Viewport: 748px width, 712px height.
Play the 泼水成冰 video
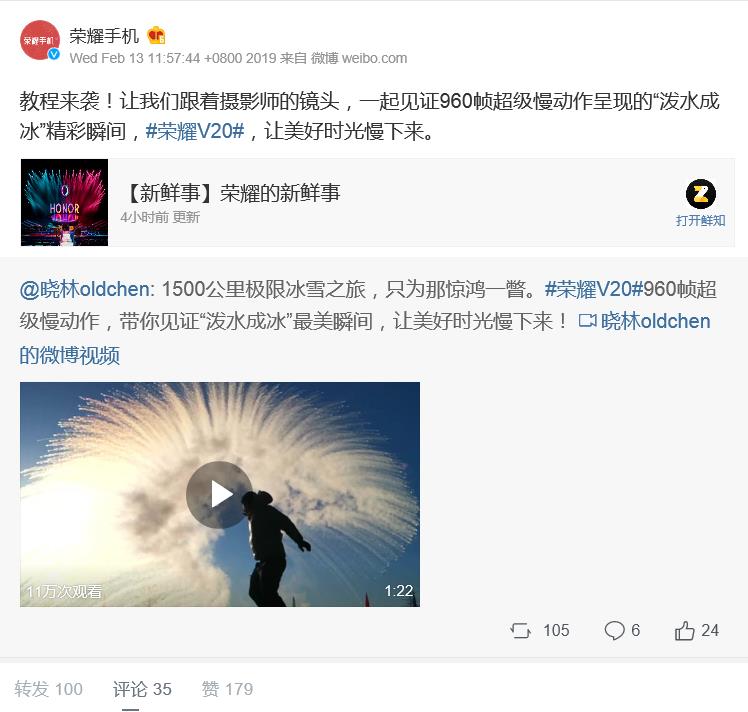[x=219, y=494]
